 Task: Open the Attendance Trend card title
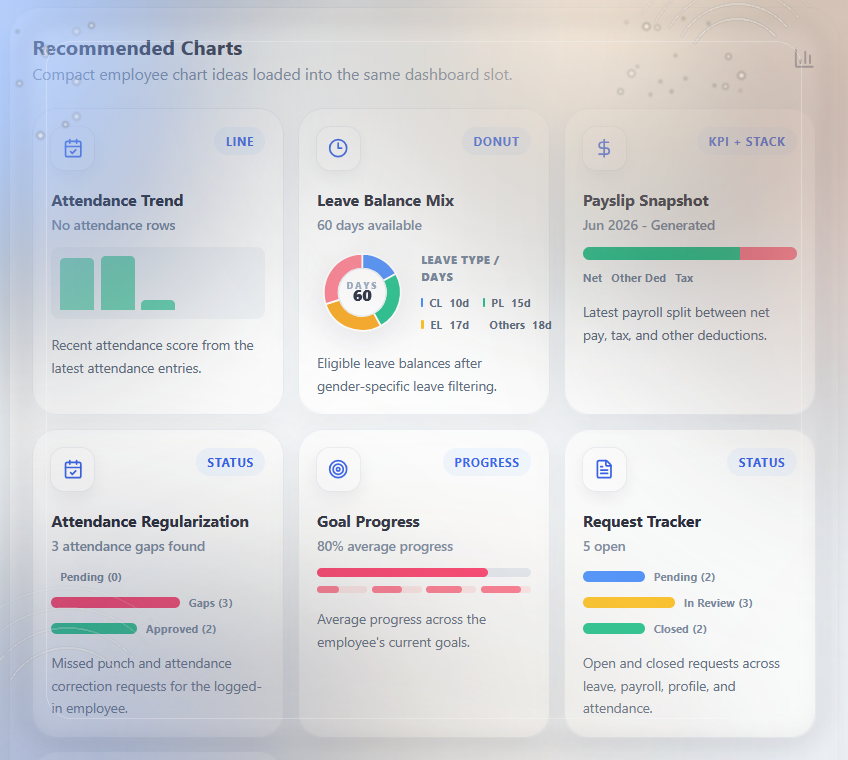tap(117, 201)
